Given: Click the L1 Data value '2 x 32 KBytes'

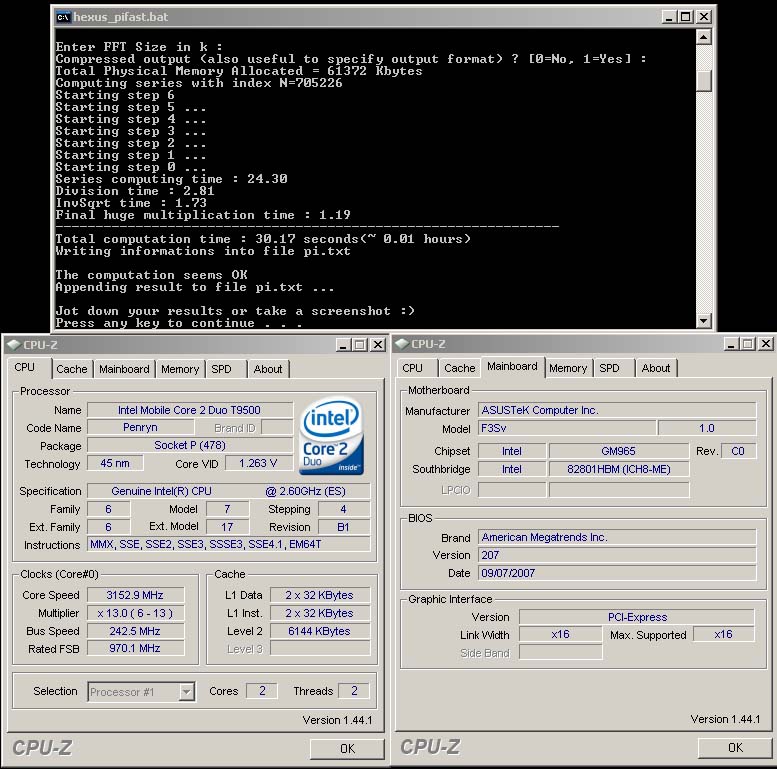Looking at the screenshot, I should pyautogui.click(x=320, y=595).
